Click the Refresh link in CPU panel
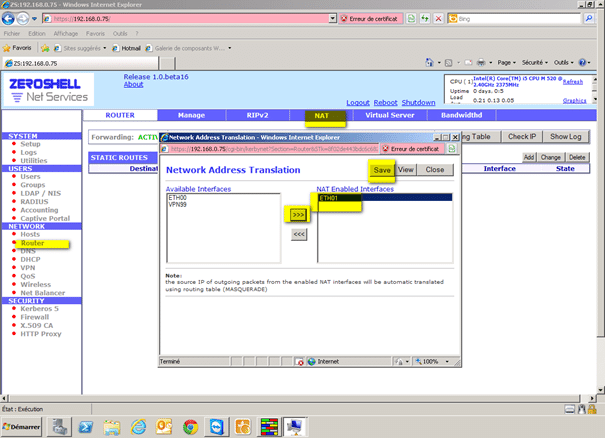This screenshot has height=438, width=605. pyautogui.click(x=573, y=82)
